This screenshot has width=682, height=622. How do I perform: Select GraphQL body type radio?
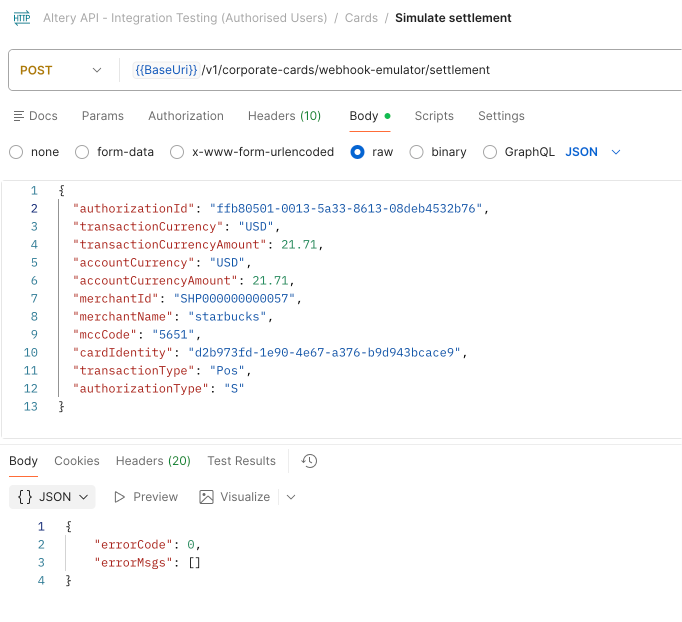point(490,152)
